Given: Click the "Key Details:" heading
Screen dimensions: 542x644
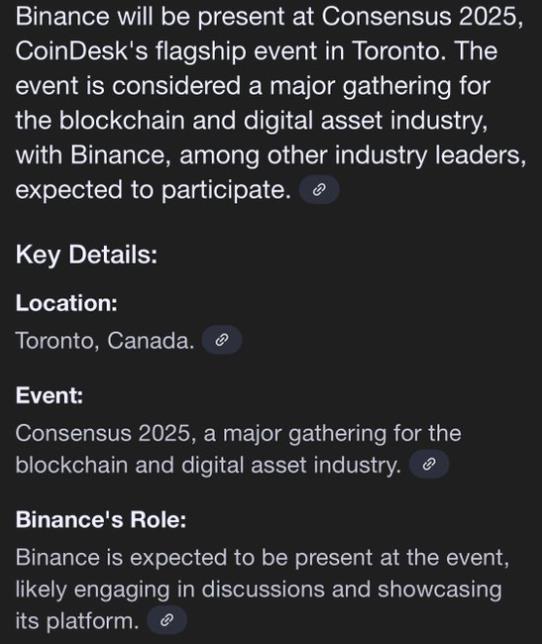Looking at the screenshot, I should (x=87, y=254).
